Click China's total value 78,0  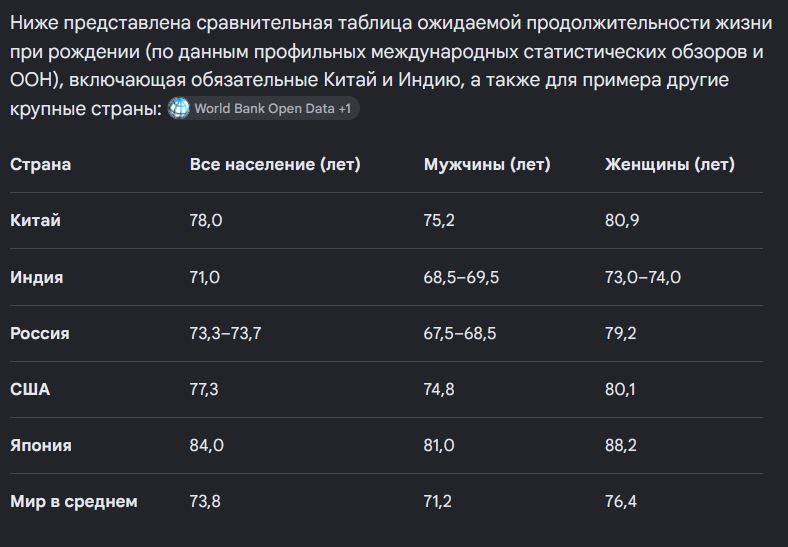tap(206, 220)
